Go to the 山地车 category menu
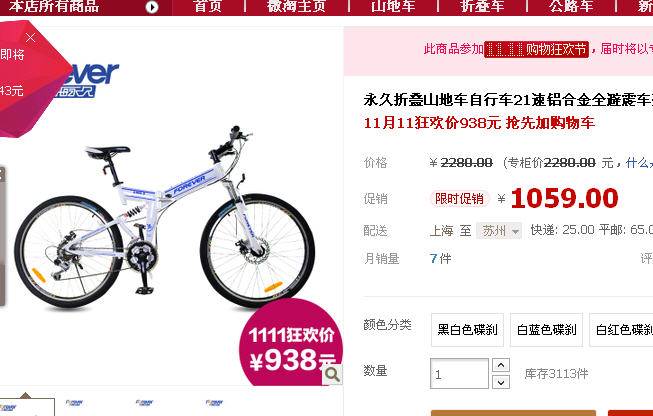Screen dimensions: 653x416 393,6
